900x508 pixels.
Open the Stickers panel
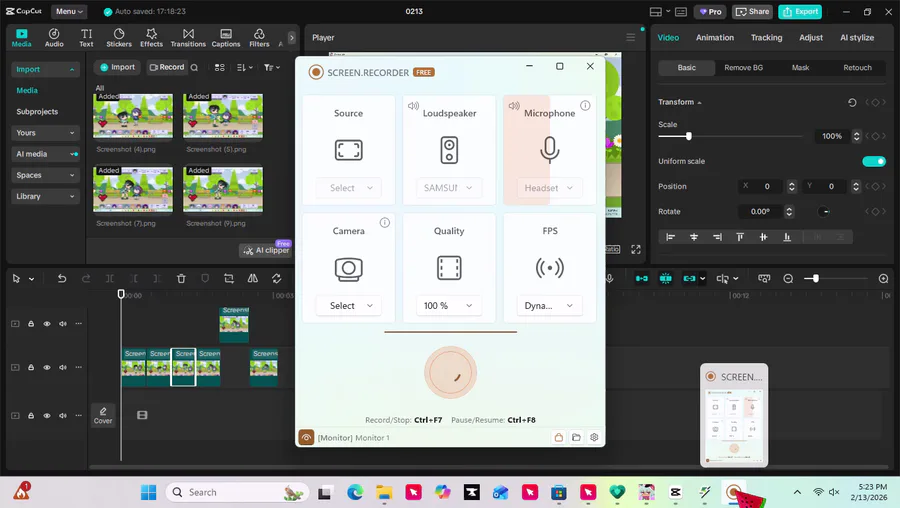119,37
